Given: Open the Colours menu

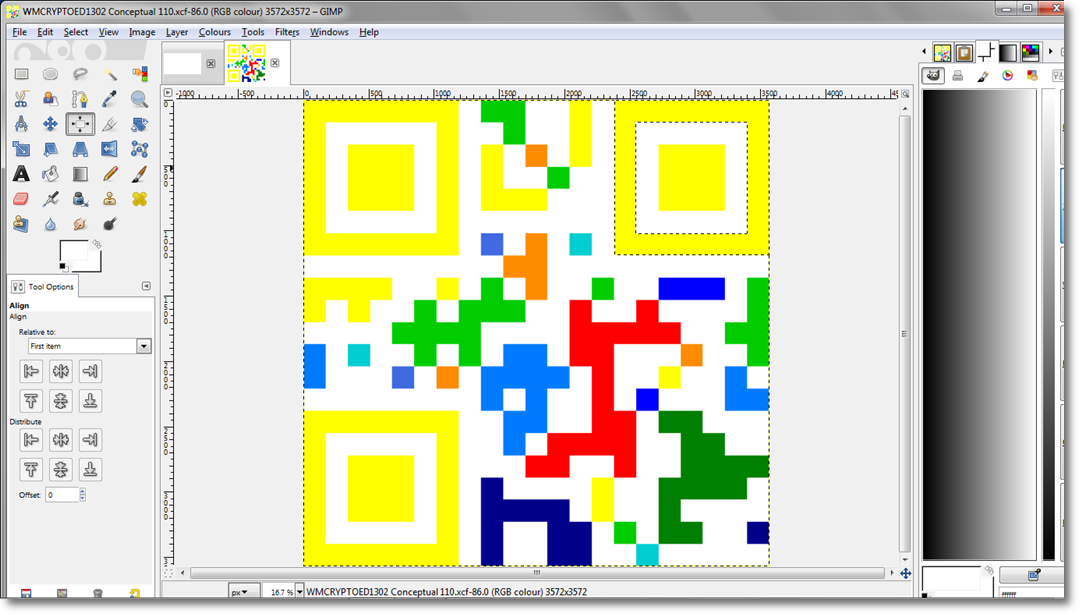Looking at the screenshot, I should 214,32.
